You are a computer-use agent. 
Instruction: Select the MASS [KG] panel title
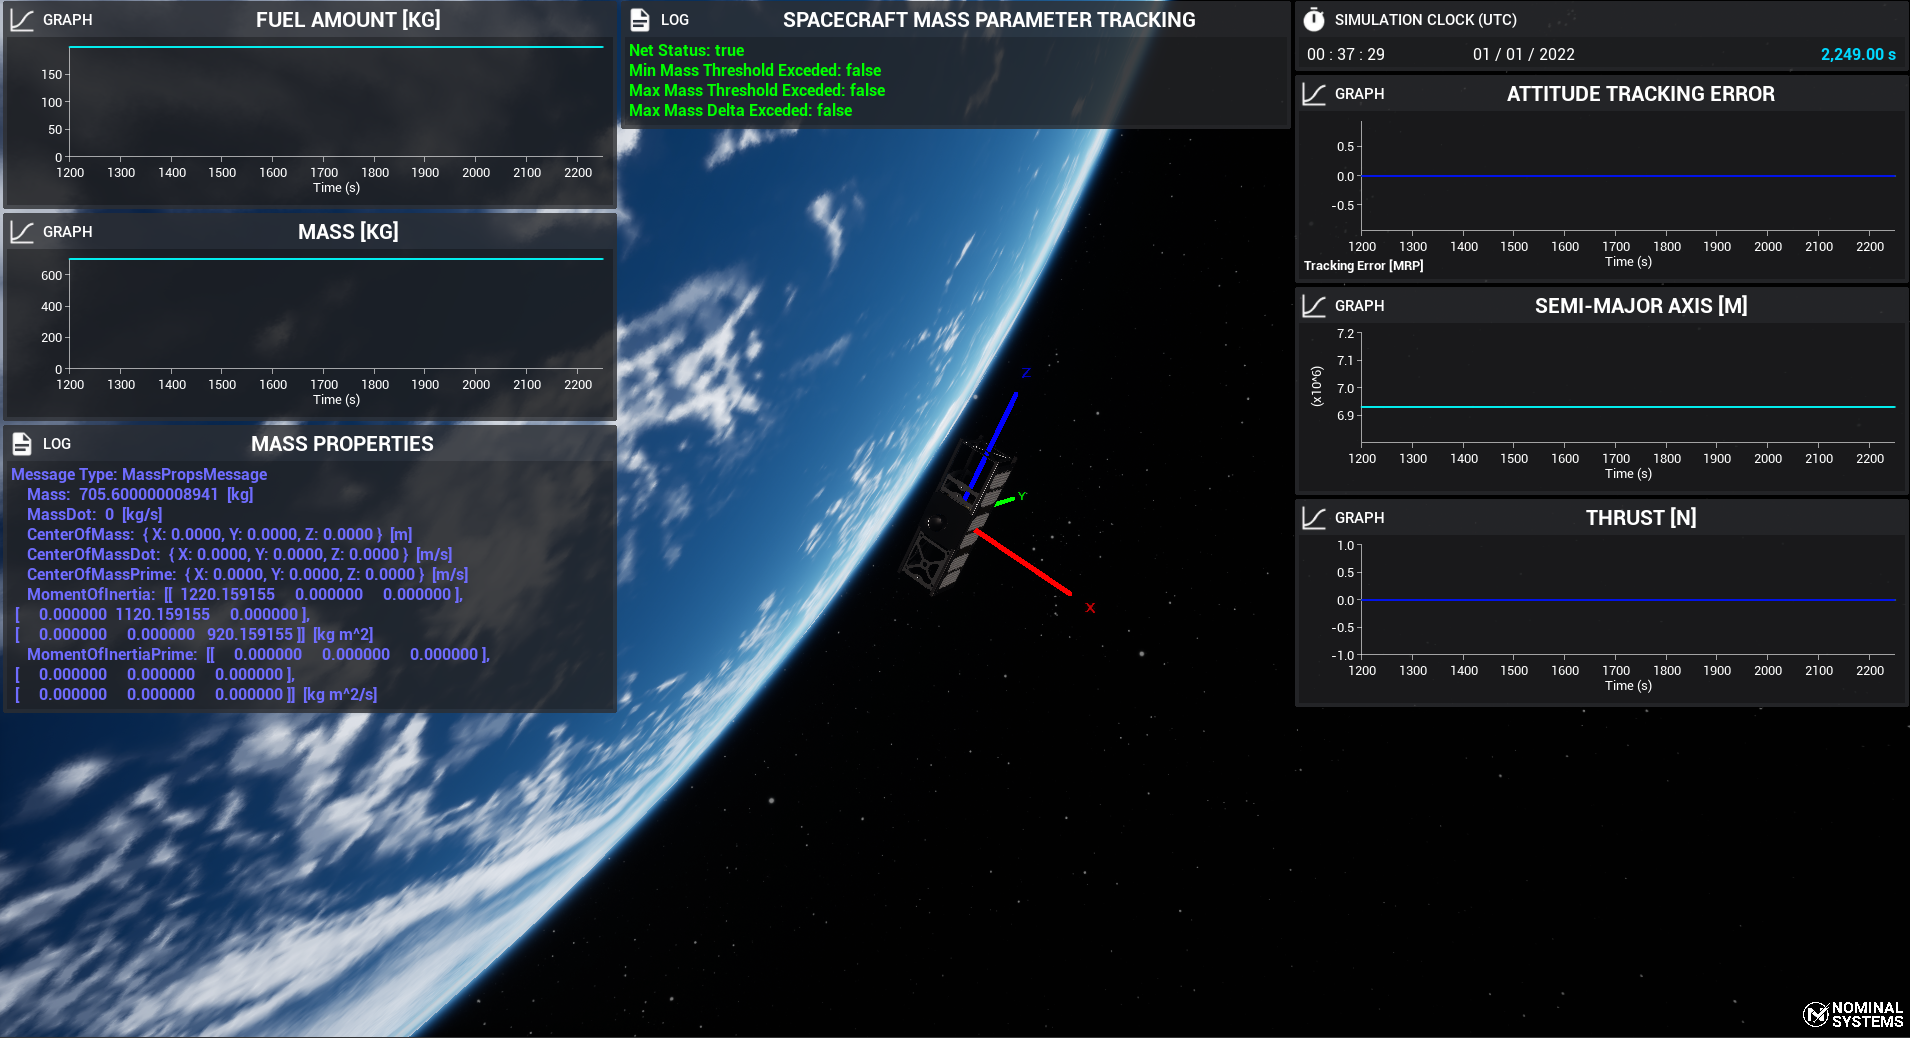pyautogui.click(x=348, y=232)
